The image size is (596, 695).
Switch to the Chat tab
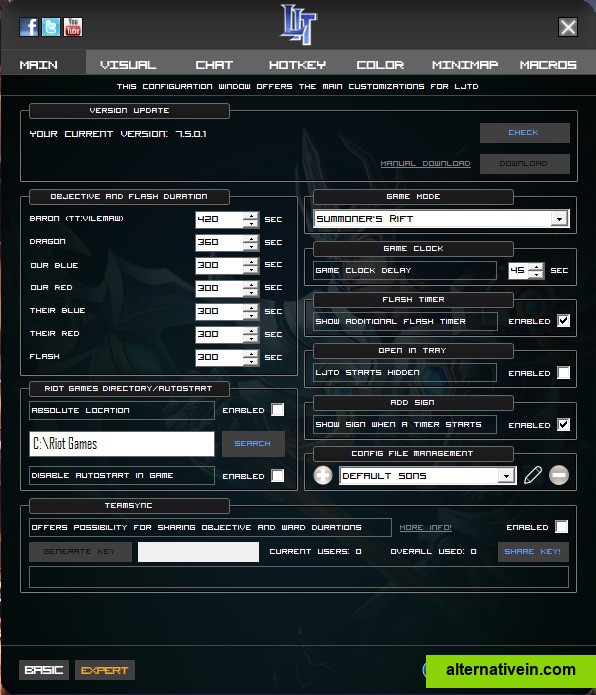[214, 65]
